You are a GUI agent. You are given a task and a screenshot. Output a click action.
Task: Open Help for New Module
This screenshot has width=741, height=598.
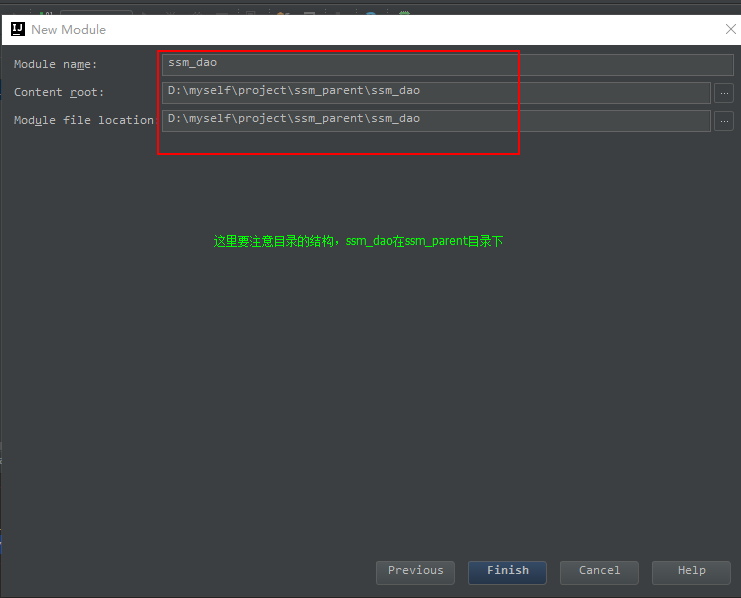(691, 572)
